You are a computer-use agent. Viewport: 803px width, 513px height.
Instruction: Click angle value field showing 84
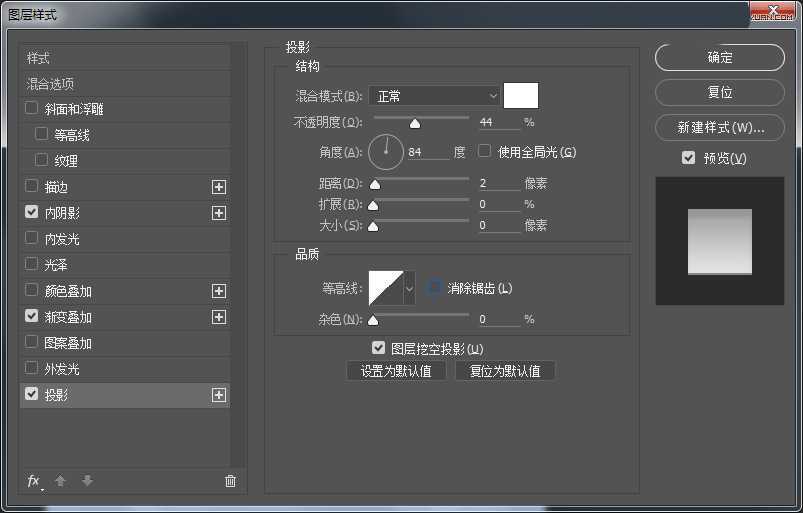coord(428,152)
